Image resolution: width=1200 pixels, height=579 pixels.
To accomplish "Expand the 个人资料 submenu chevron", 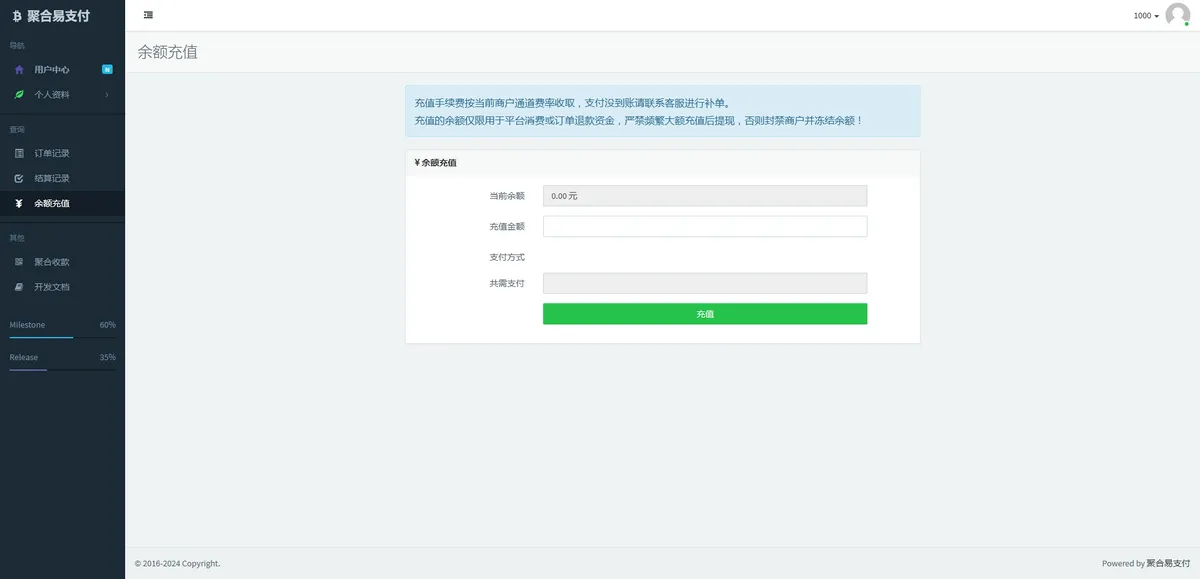I will (x=107, y=97).
